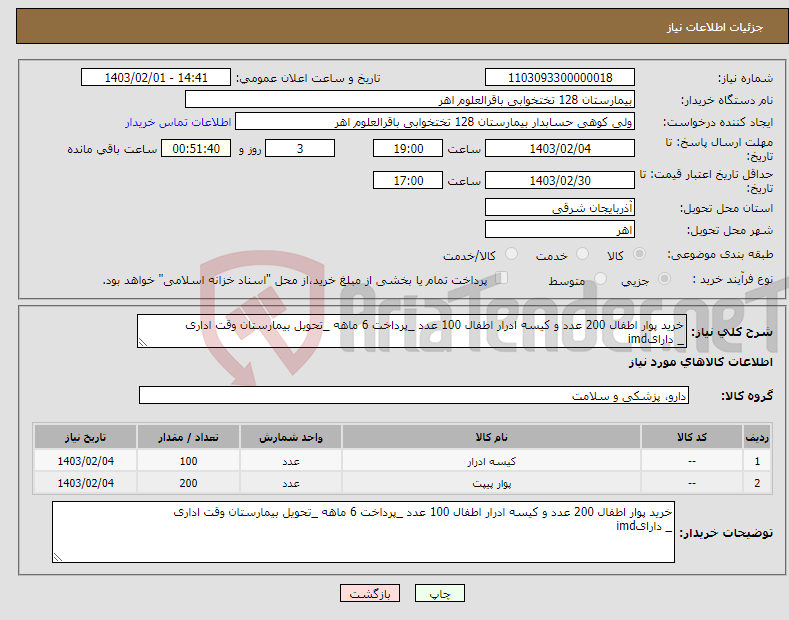This screenshot has height=620, width=789.
Task: Click the ردیف column header
Action: coord(757,437)
